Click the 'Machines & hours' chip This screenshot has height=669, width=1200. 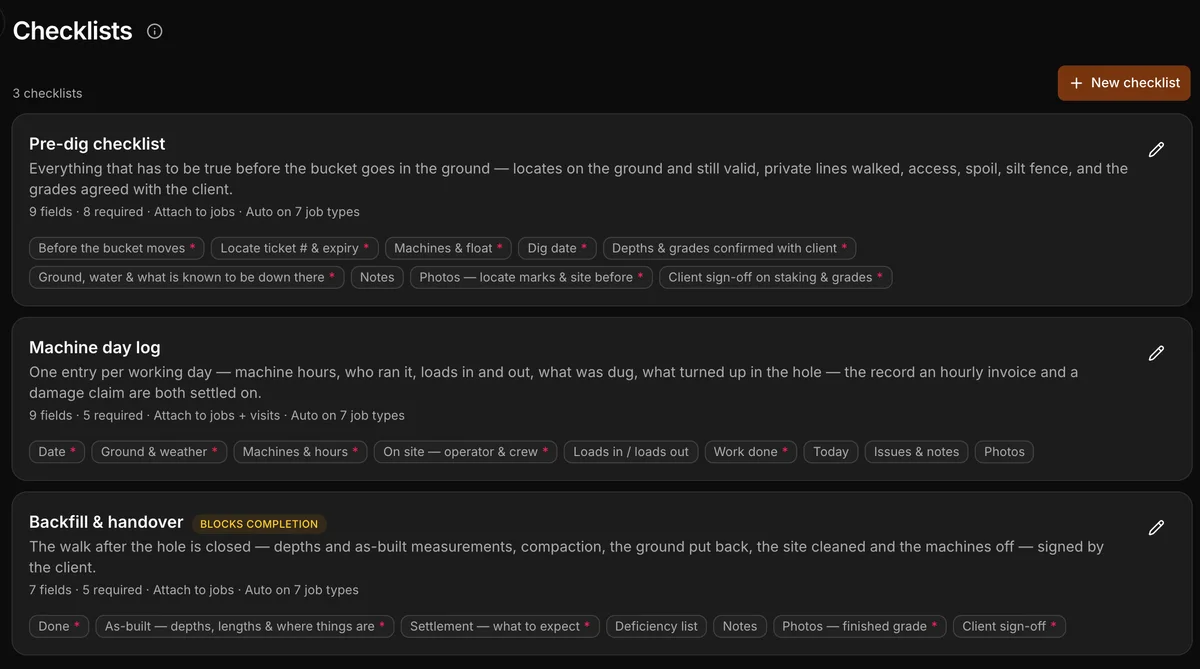tap(301, 452)
